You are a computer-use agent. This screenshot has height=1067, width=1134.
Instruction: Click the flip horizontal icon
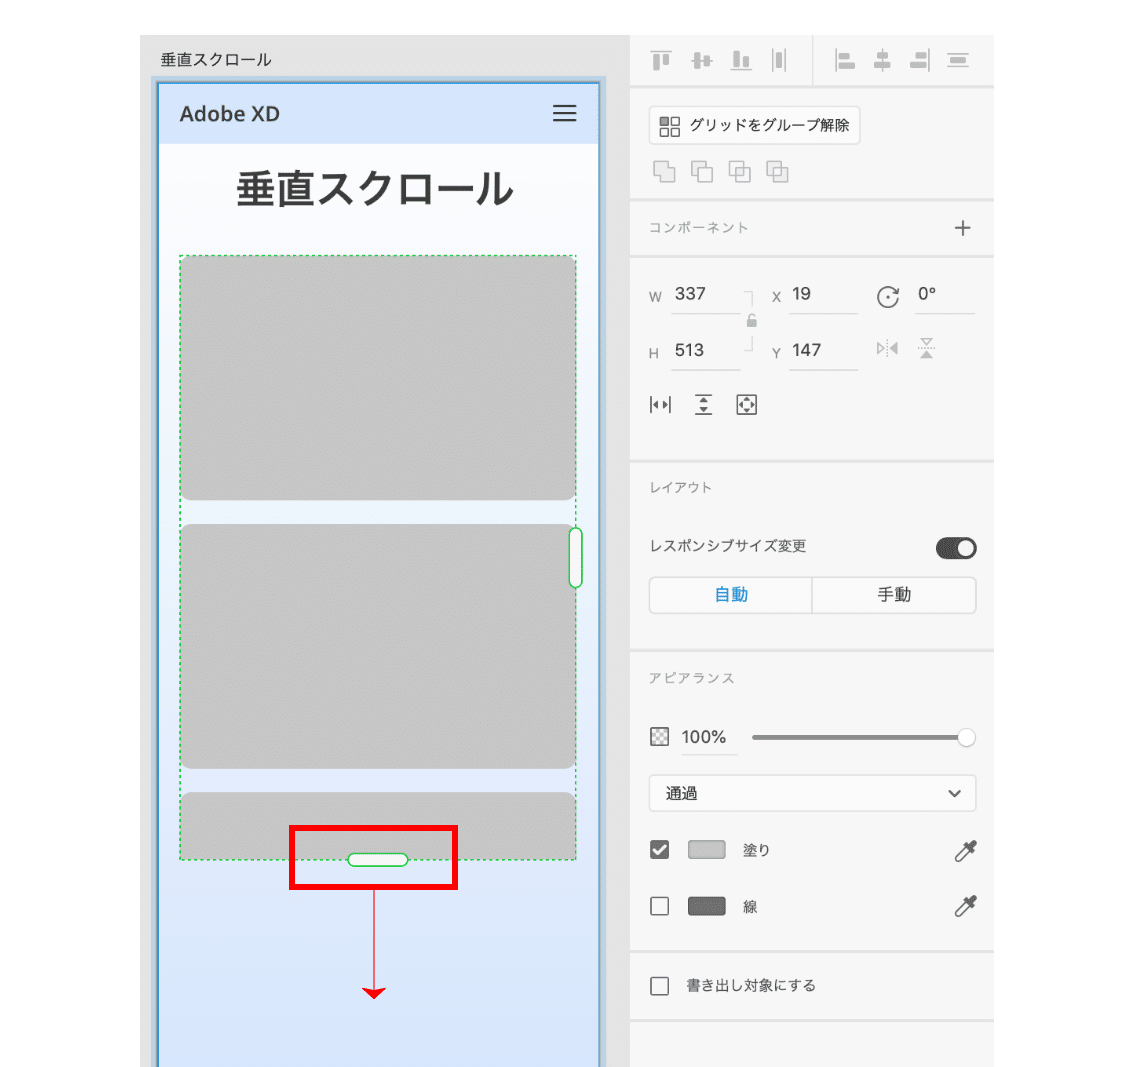[x=888, y=348]
